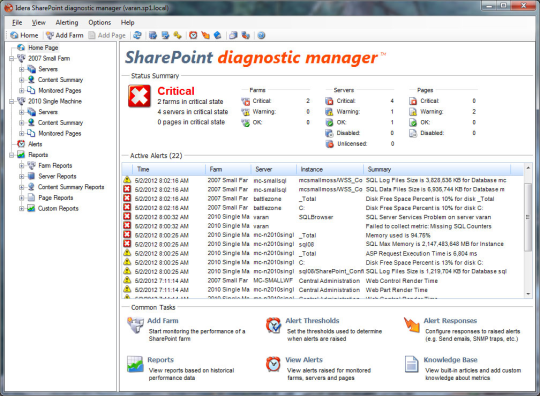
Task: Sort alerts by the Time column header
Action: (169, 169)
